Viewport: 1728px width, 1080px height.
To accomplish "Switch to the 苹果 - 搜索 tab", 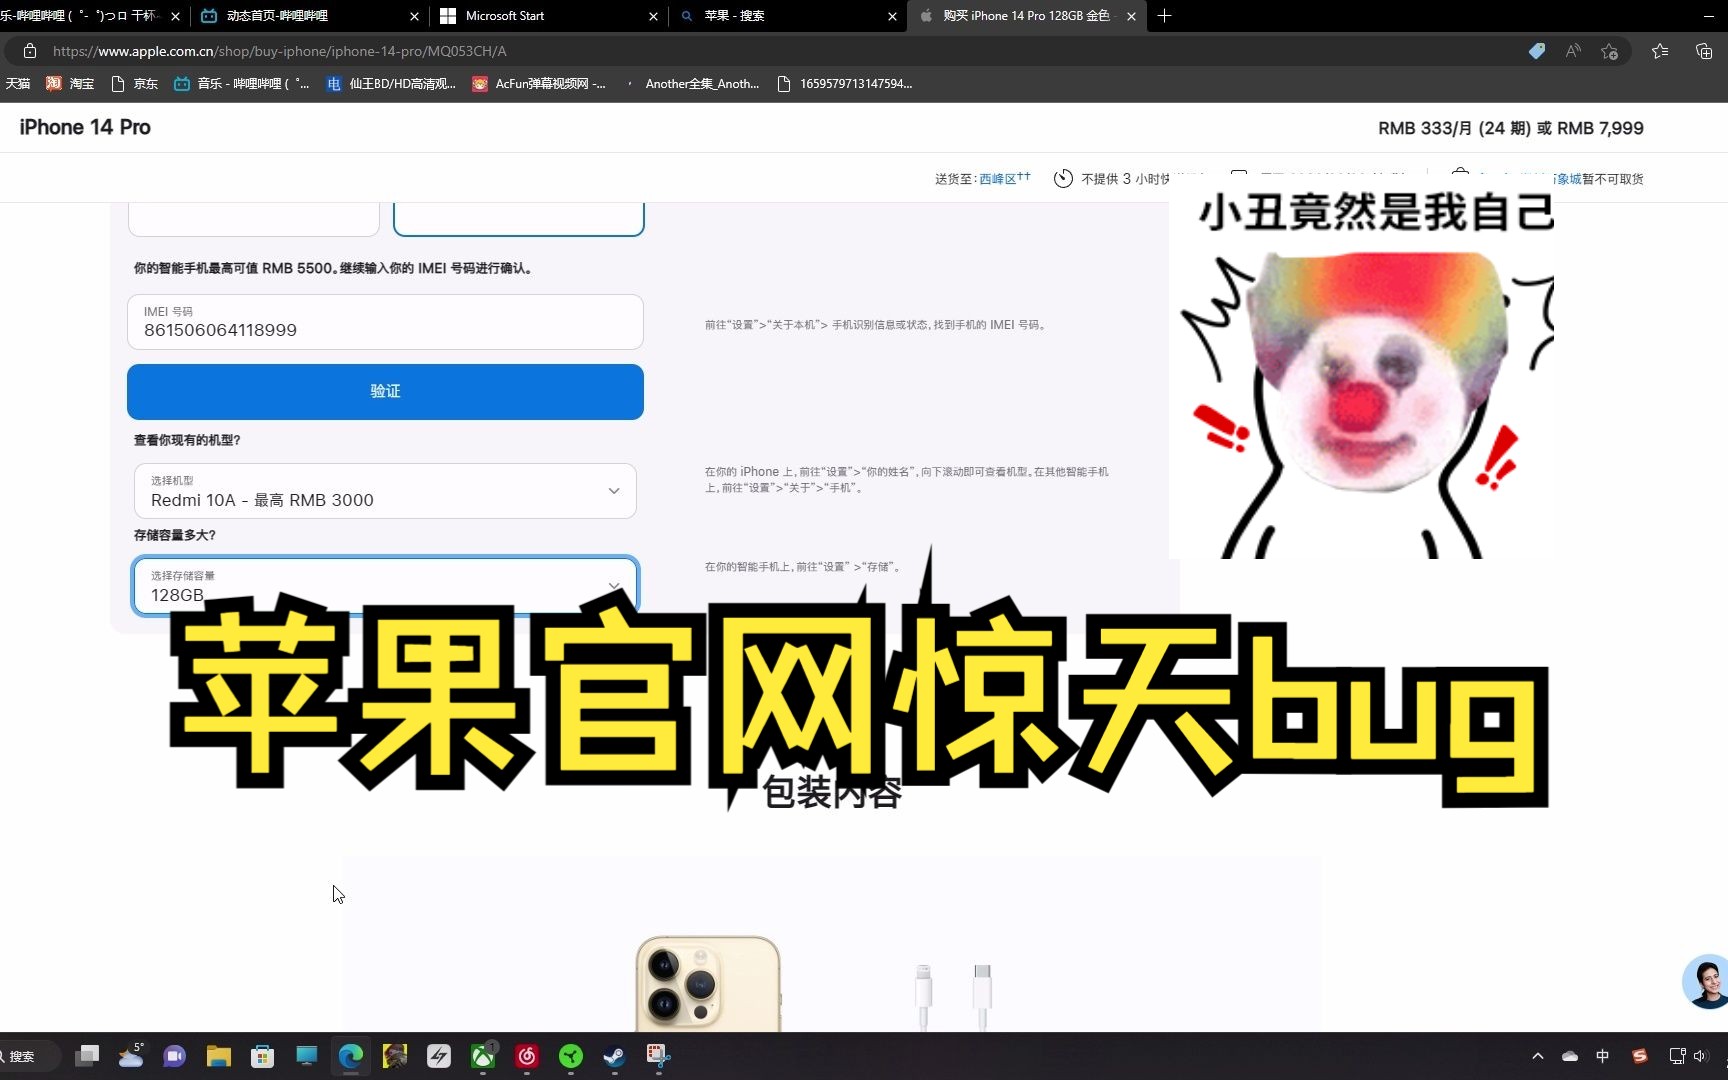I will click(x=788, y=16).
